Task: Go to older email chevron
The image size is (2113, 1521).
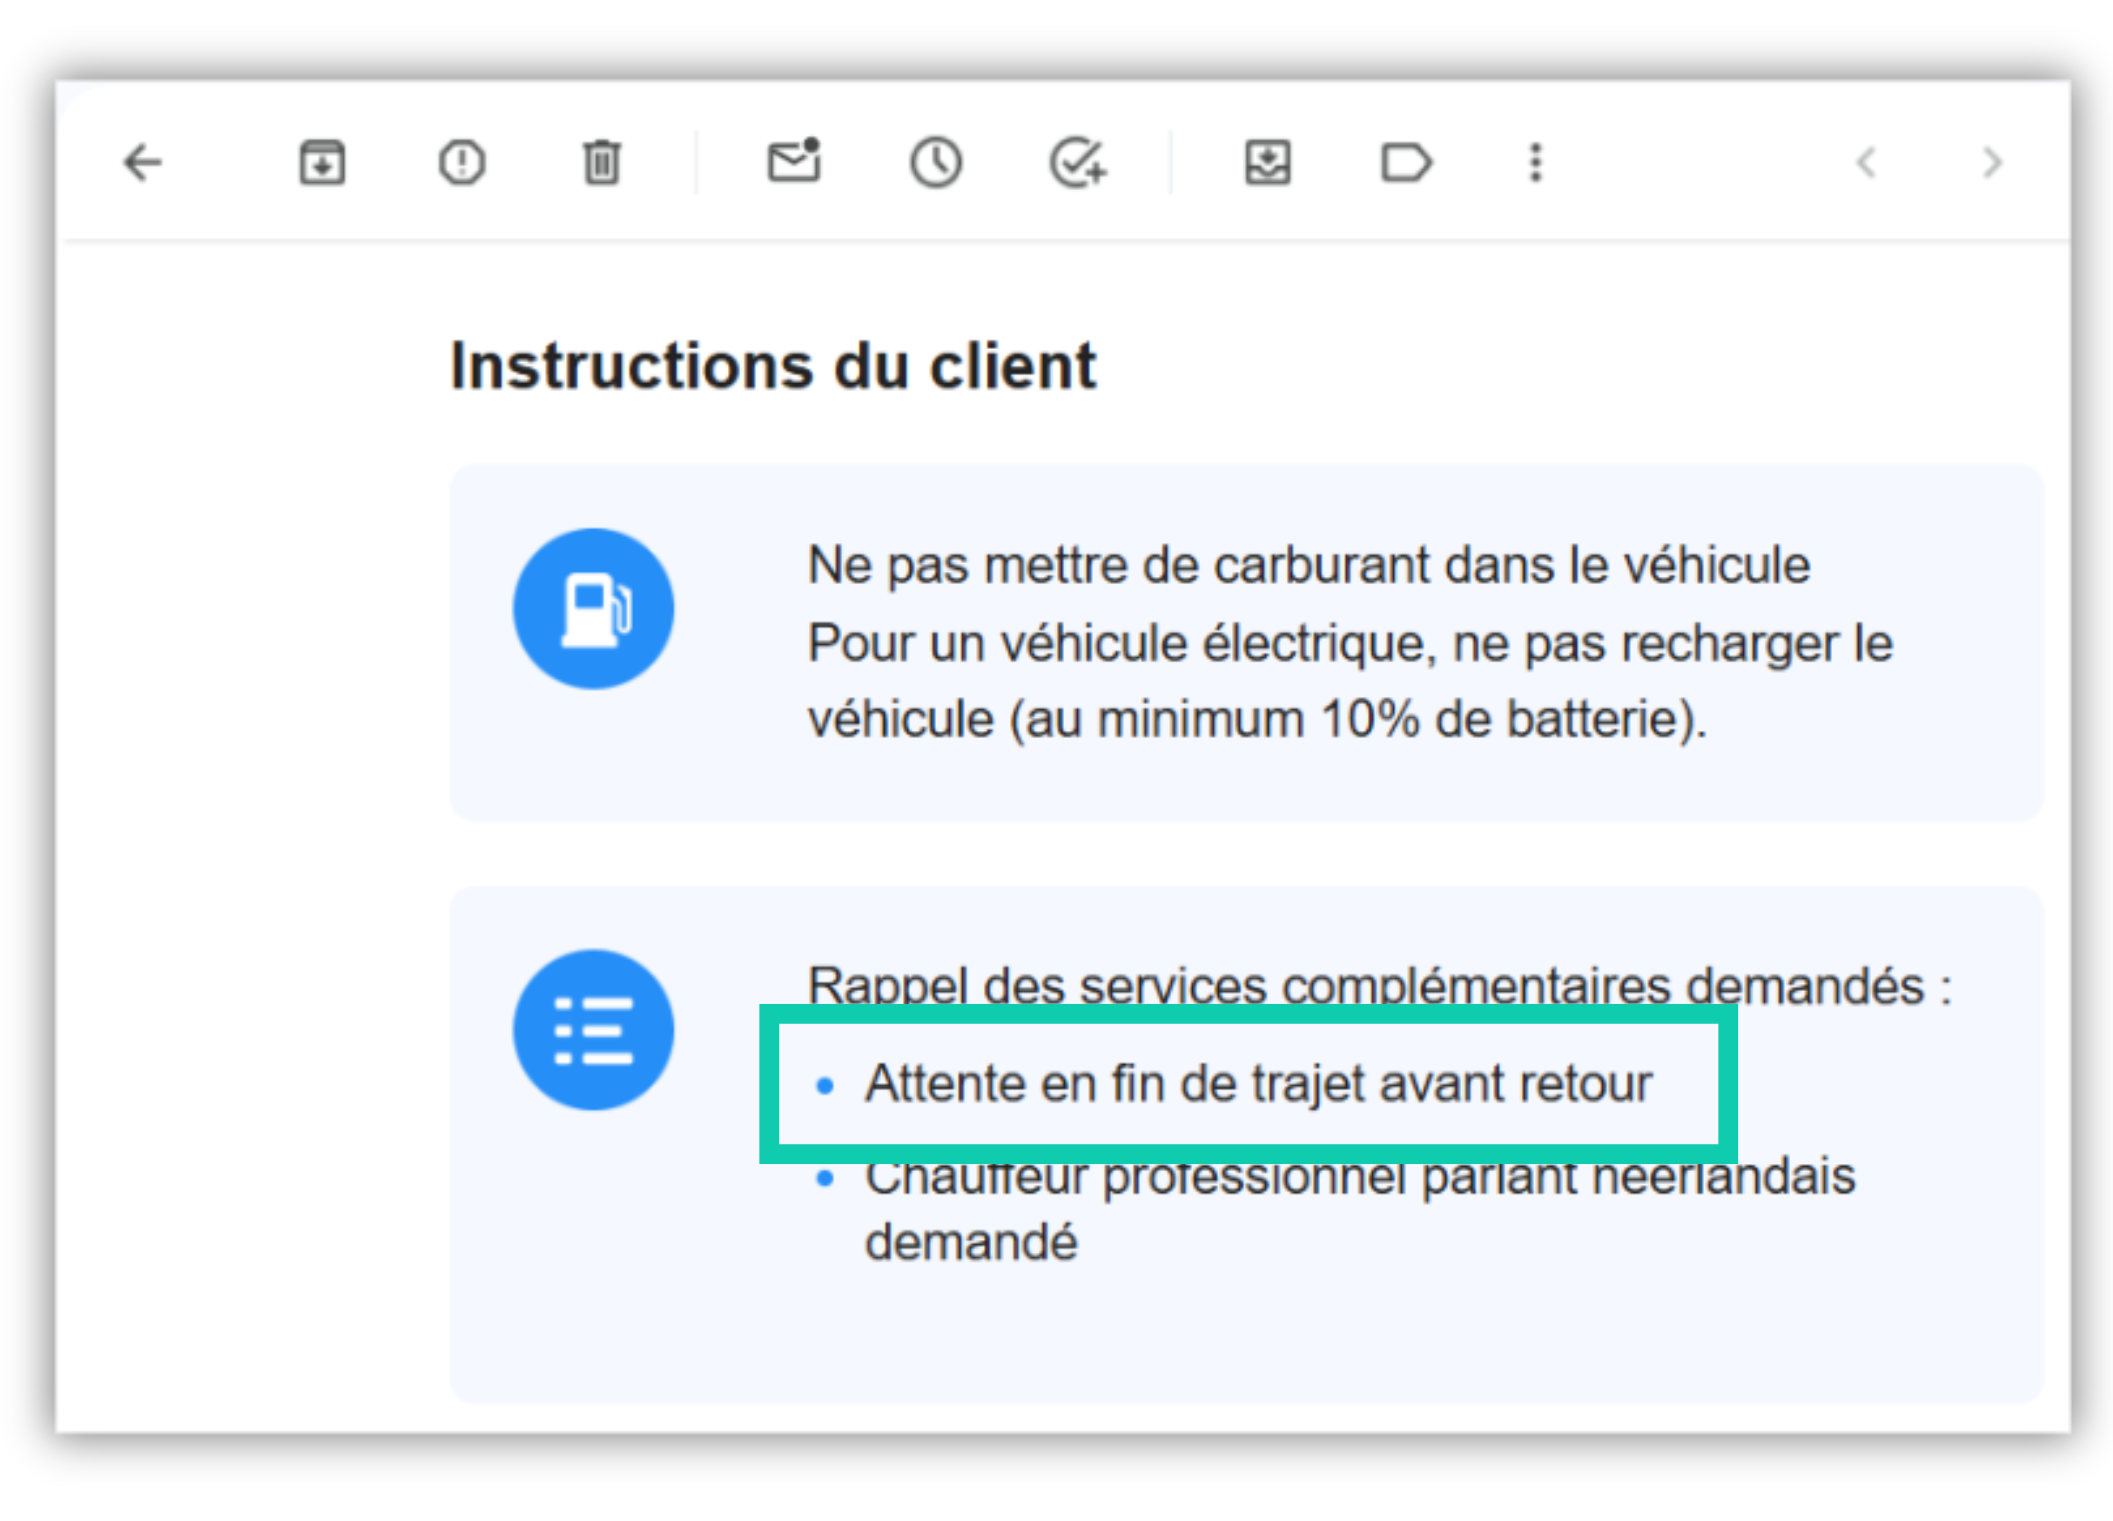Action: point(1992,162)
